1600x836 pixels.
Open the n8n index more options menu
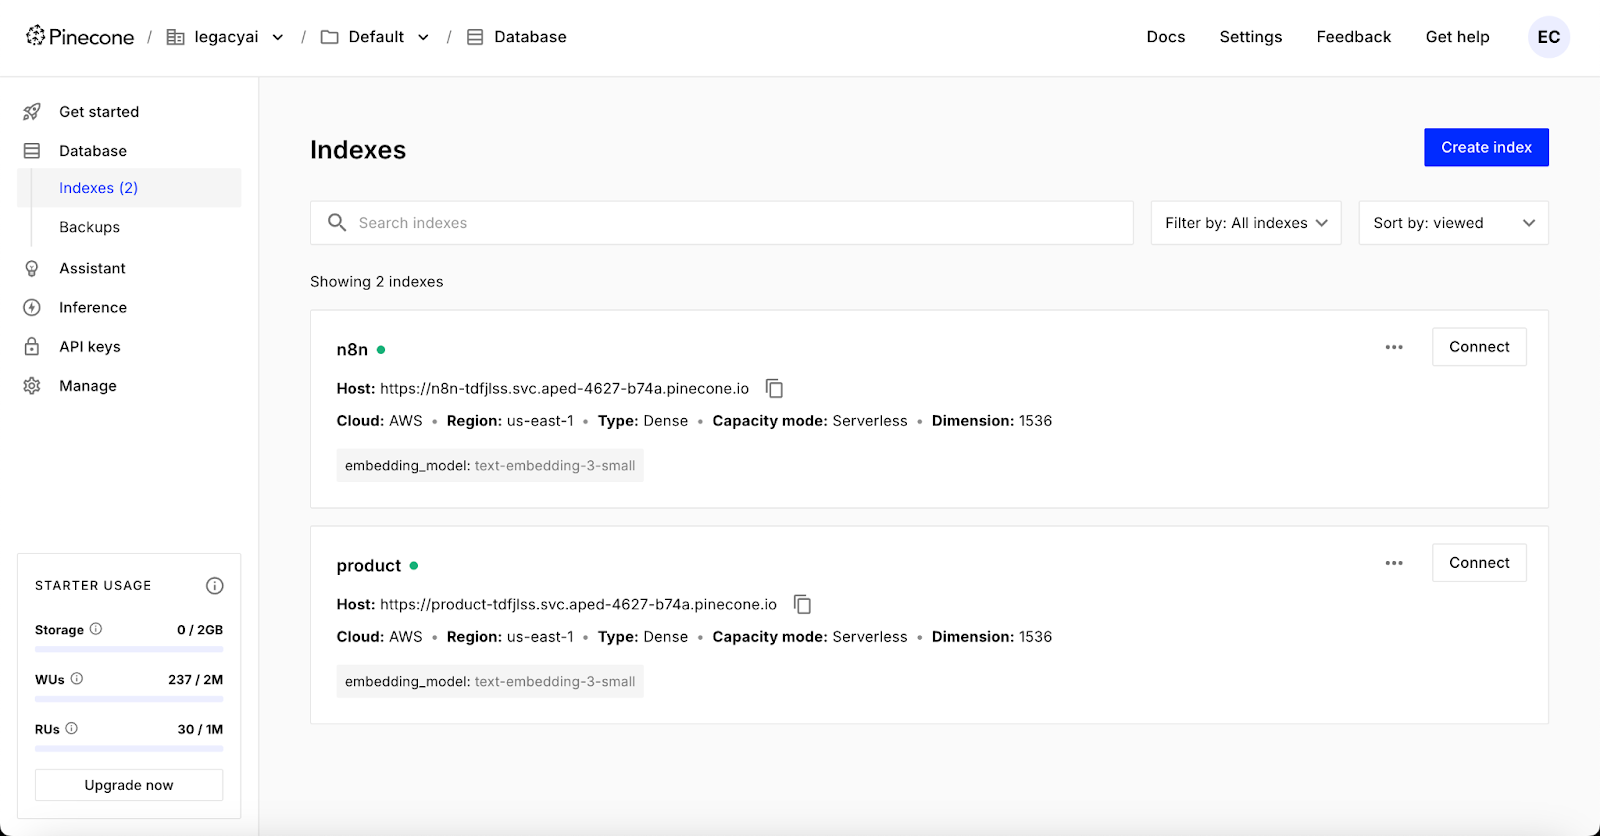pyautogui.click(x=1394, y=347)
